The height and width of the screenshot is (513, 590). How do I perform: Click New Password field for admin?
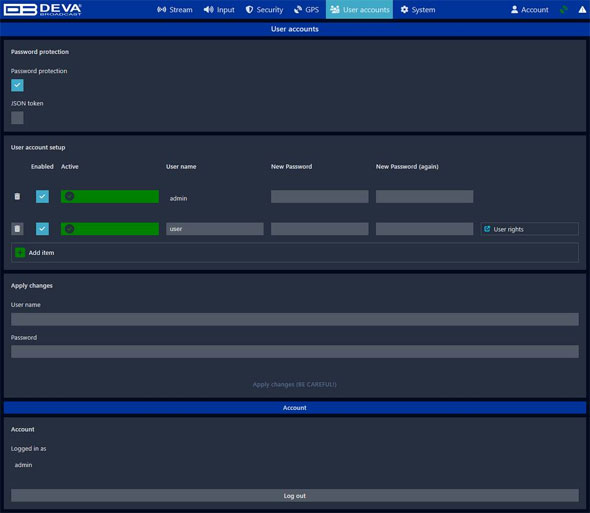pyautogui.click(x=320, y=196)
